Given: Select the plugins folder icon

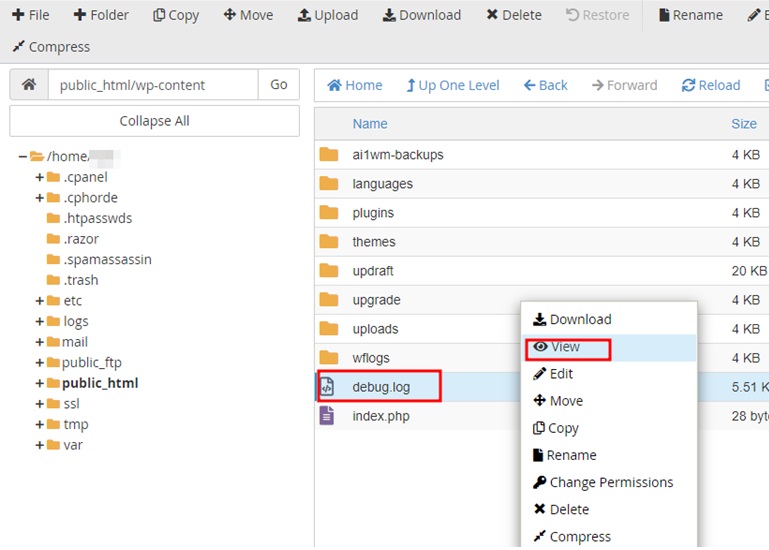Looking at the screenshot, I should [x=329, y=212].
